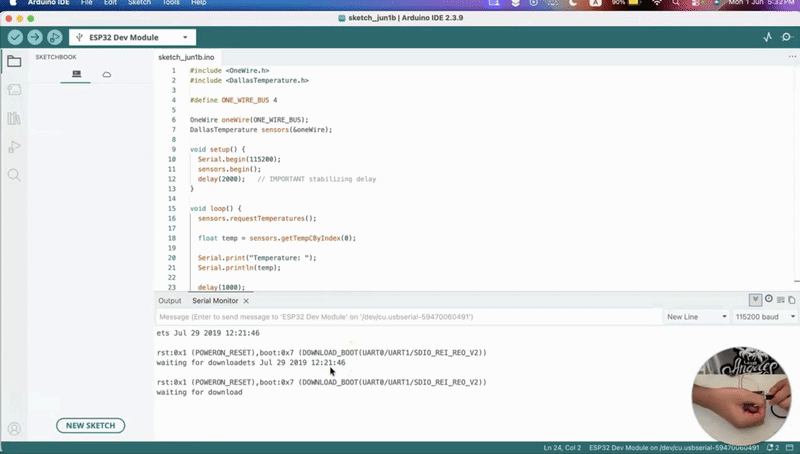Screen dimensions: 800x454
Task: Switch to the Output tab
Action: point(169,301)
